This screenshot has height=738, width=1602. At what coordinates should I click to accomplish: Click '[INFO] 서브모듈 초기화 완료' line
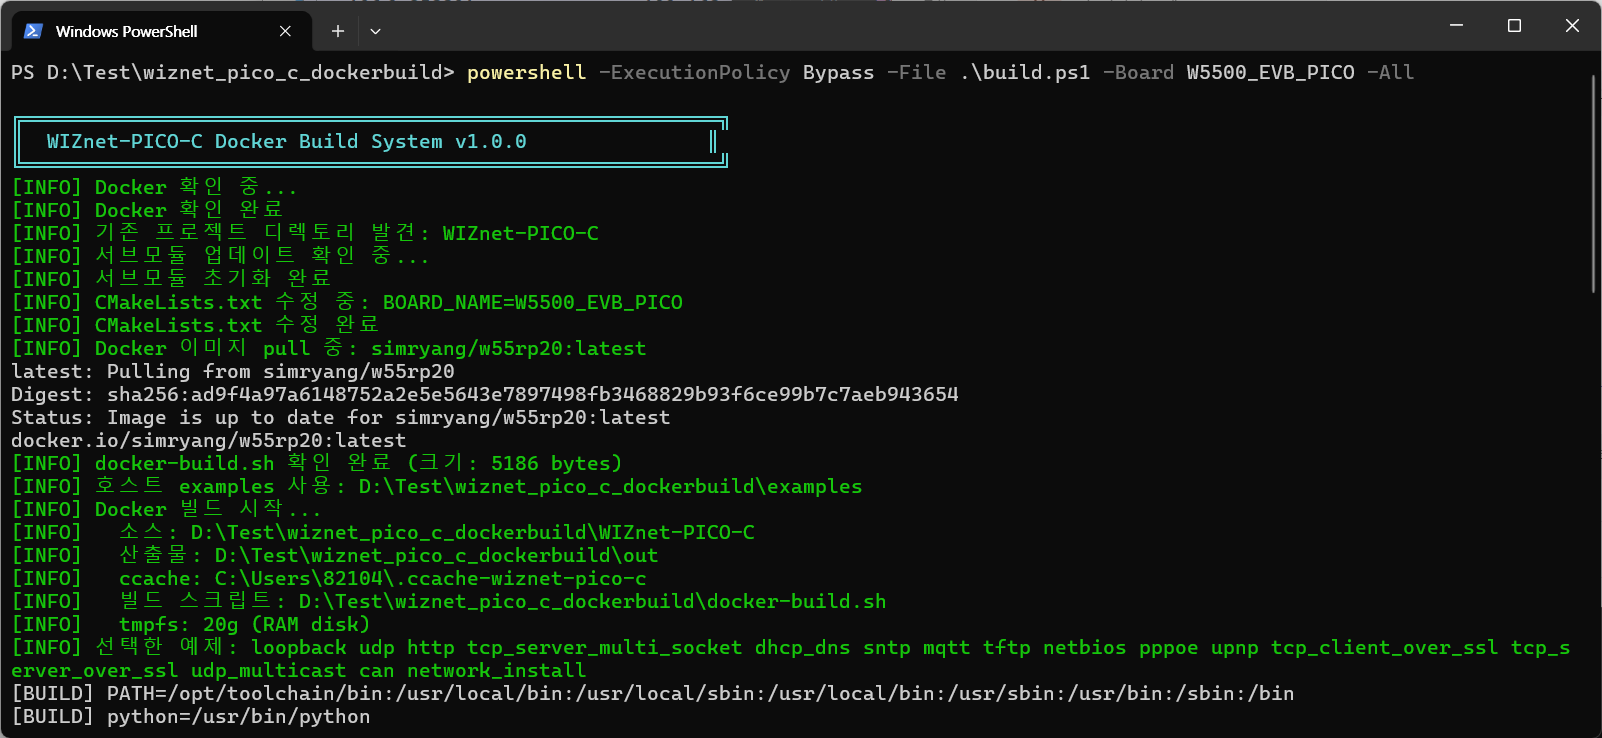[x=171, y=280]
